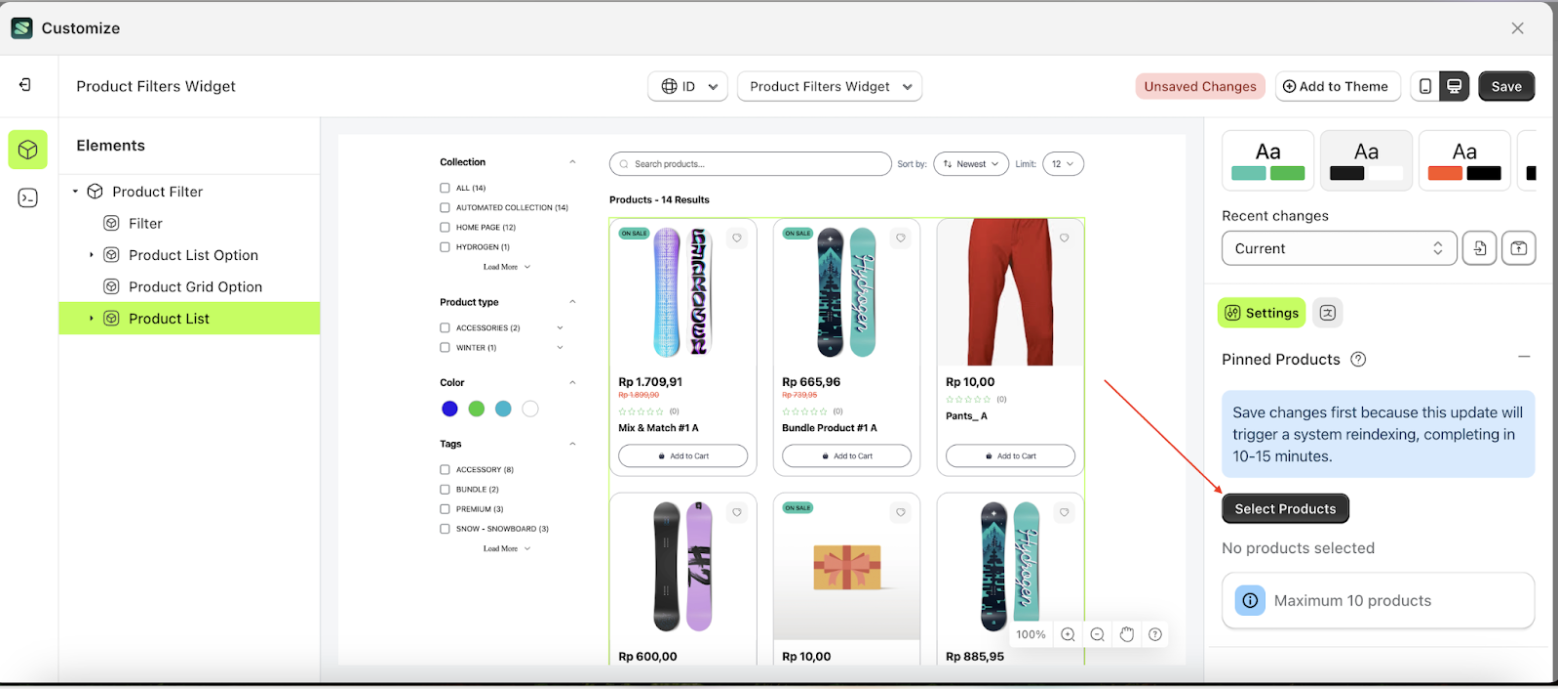Tick the ACCESSORIES product type checkbox
This screenshot has height=694, width=1562.
point(445,328)
